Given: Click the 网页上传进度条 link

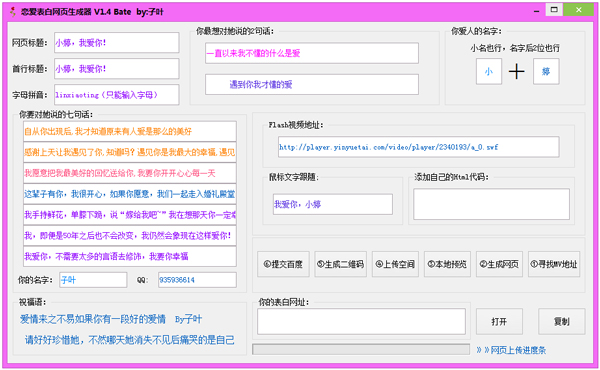Looking at the screenshot, I should pyautogui.click(x=511, y=350).
